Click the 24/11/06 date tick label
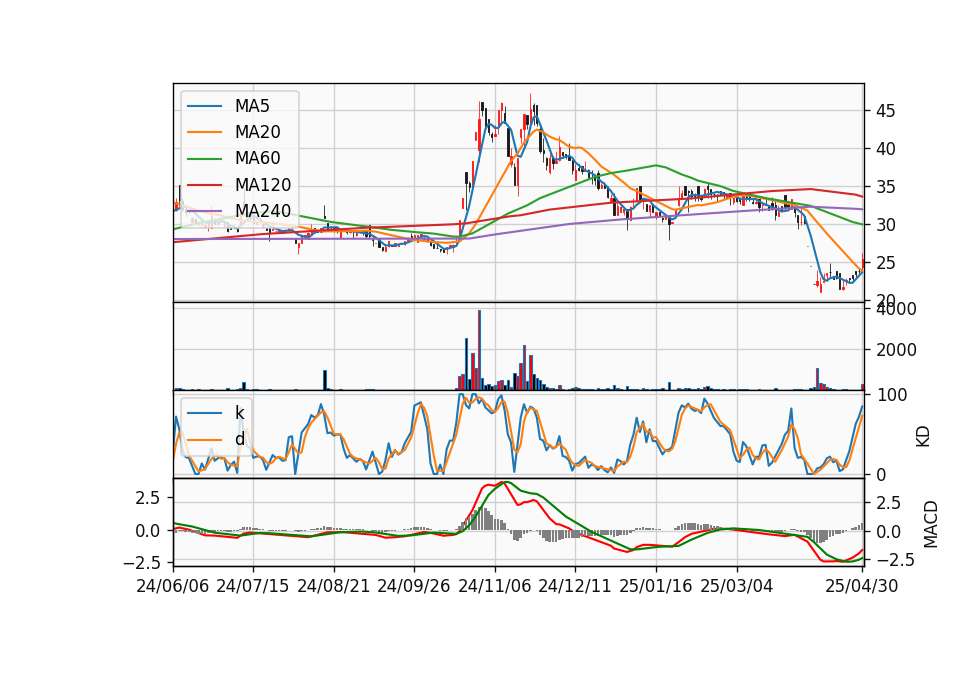Viewport: 960px width, 690px height. click(495, 586)
